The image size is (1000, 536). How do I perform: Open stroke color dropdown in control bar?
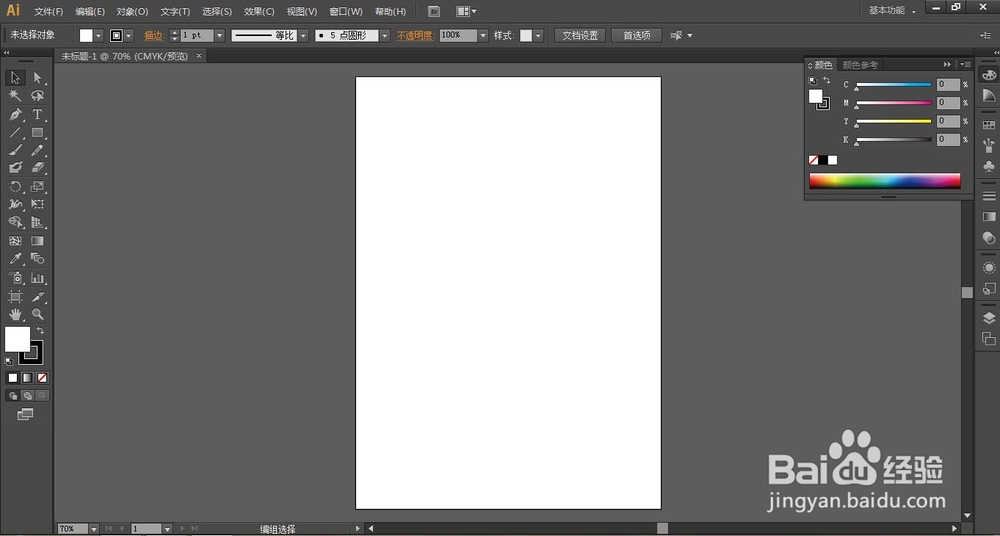(129, 36)
